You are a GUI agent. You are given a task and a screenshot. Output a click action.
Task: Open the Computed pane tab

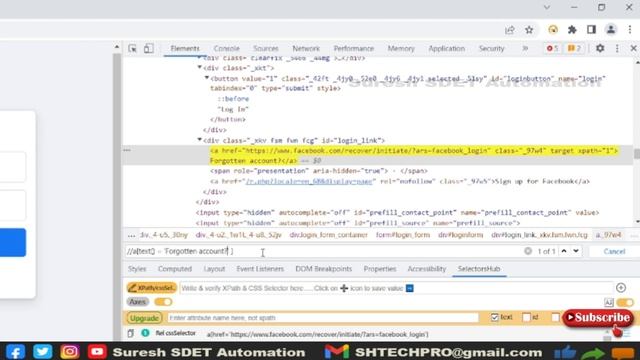pos(175,269)
